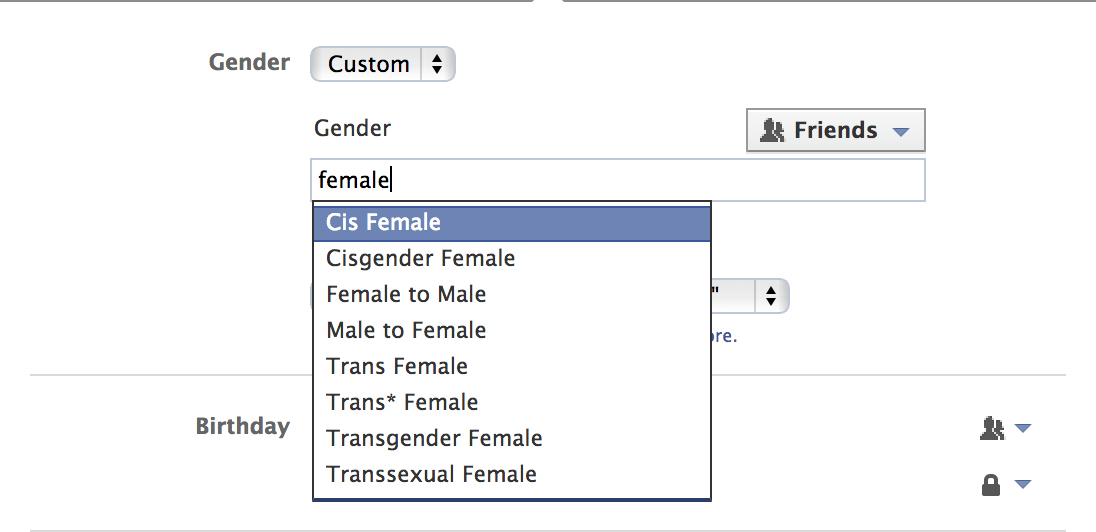
Task: Expand the Friends audience selector arrow
Action: (900, 131)
